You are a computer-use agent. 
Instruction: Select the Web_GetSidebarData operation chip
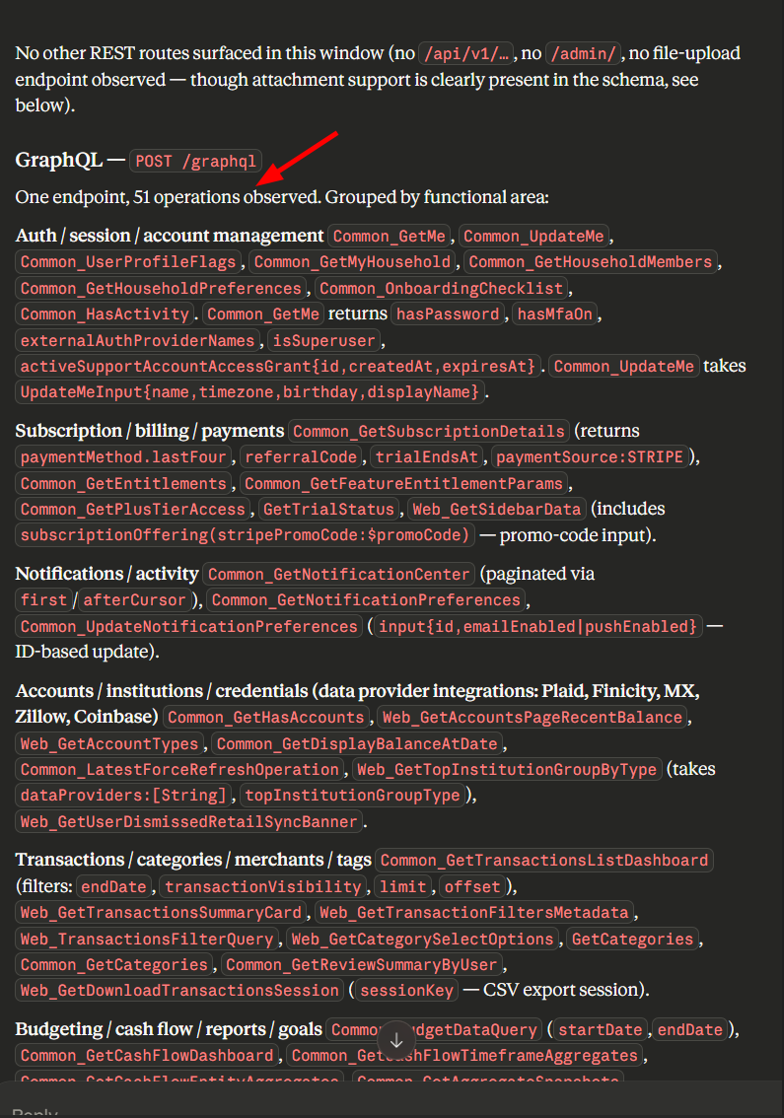pyautogui.click(x=496, y=509)
